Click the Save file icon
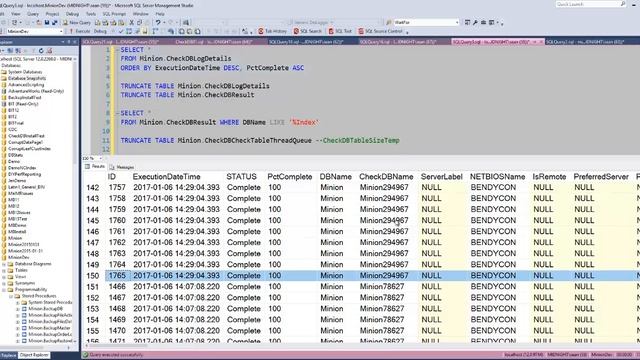Image resolution: width=640 pixels, height=360 pixels. (x=47, y=22)
